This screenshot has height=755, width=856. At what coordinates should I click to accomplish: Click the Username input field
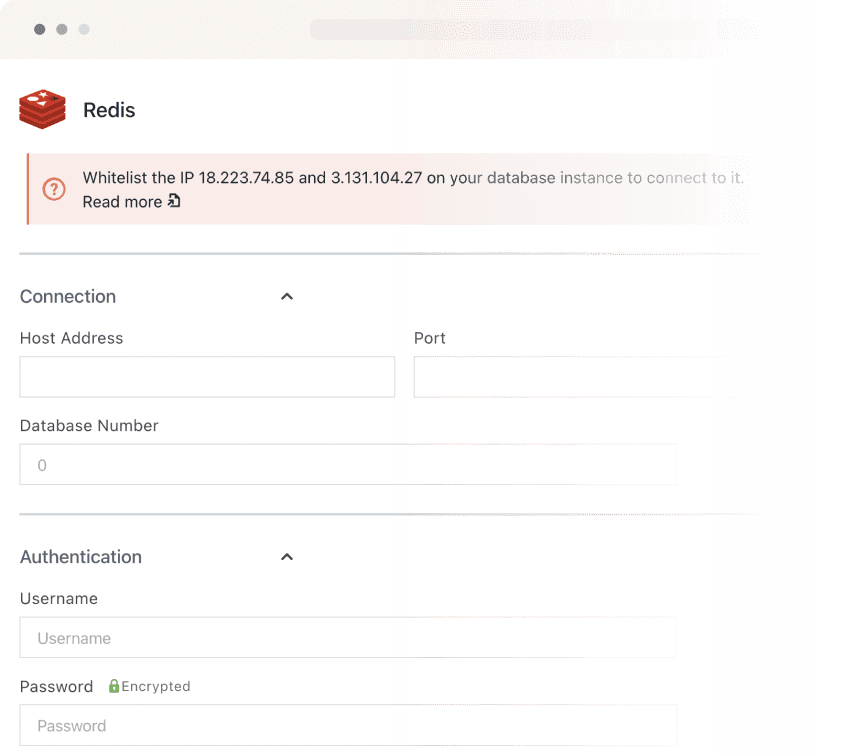pyautogui.click(x=348, y=637)
